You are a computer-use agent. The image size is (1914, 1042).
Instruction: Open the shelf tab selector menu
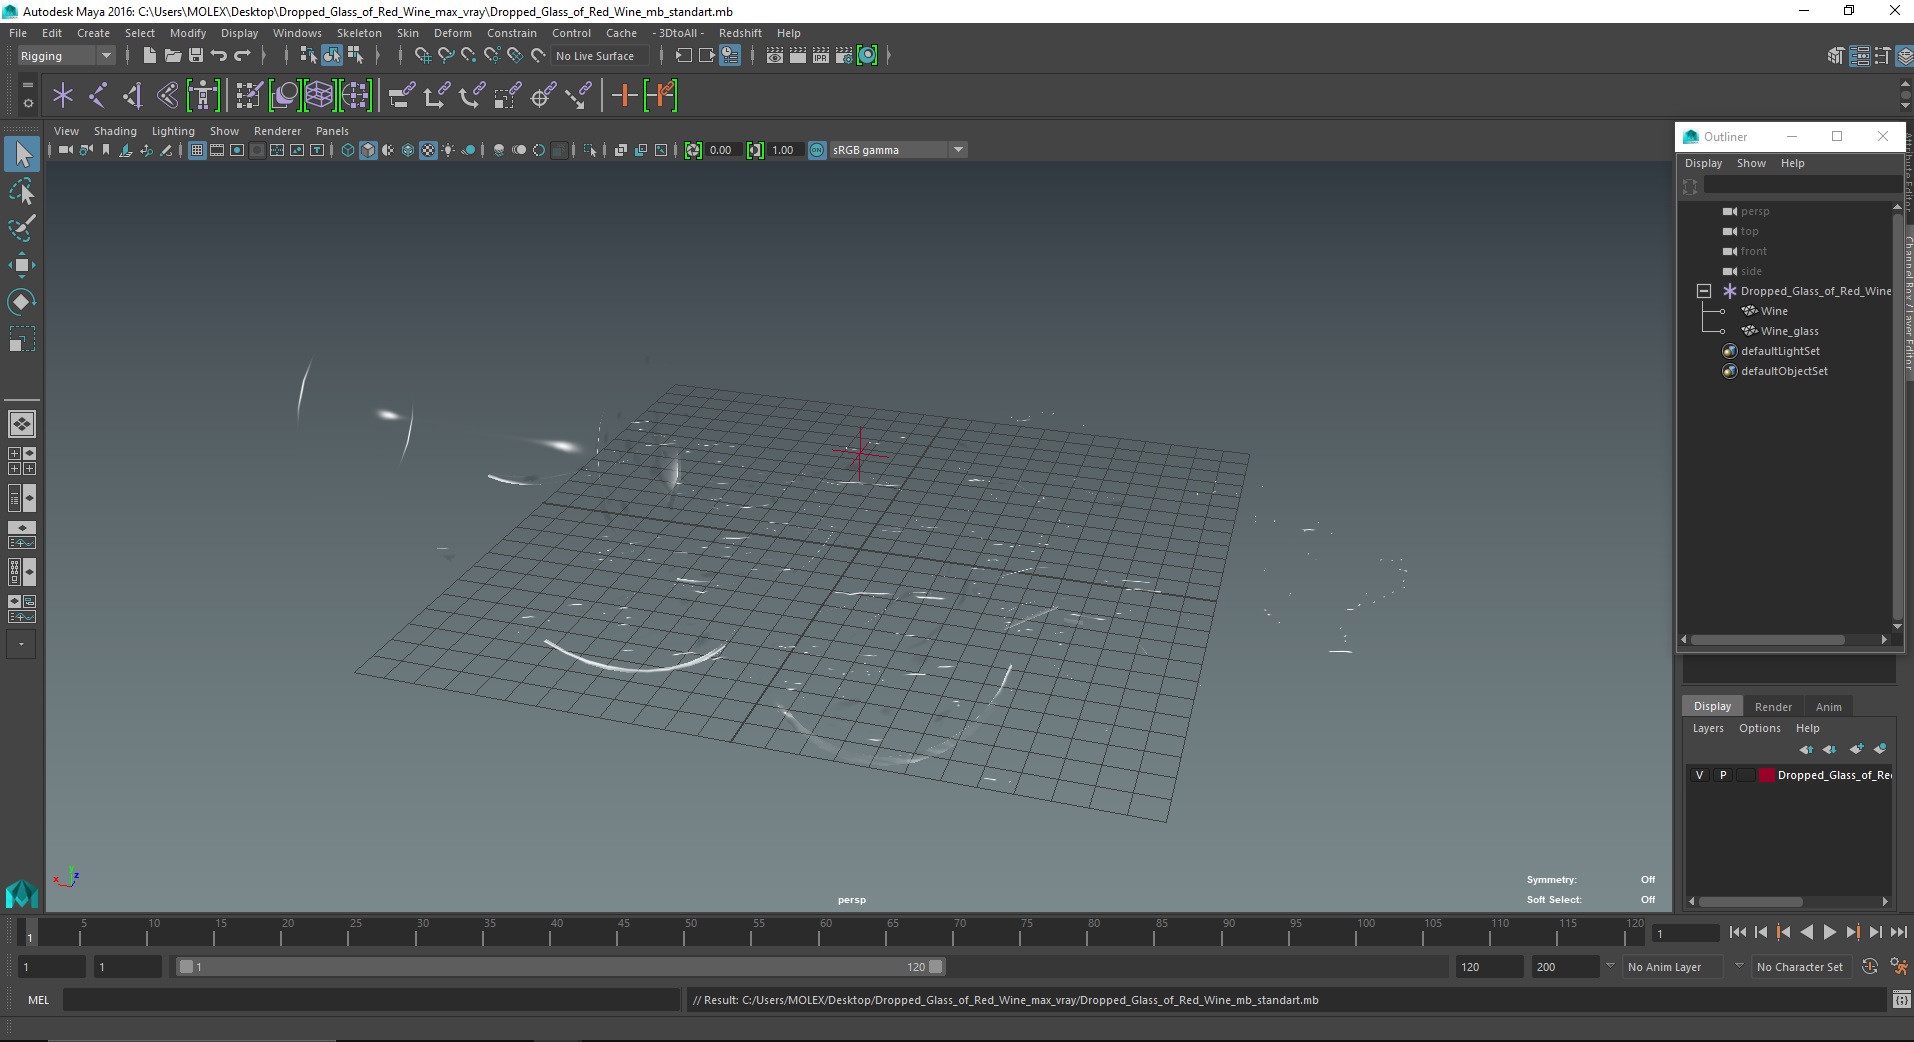coord(28,85)
